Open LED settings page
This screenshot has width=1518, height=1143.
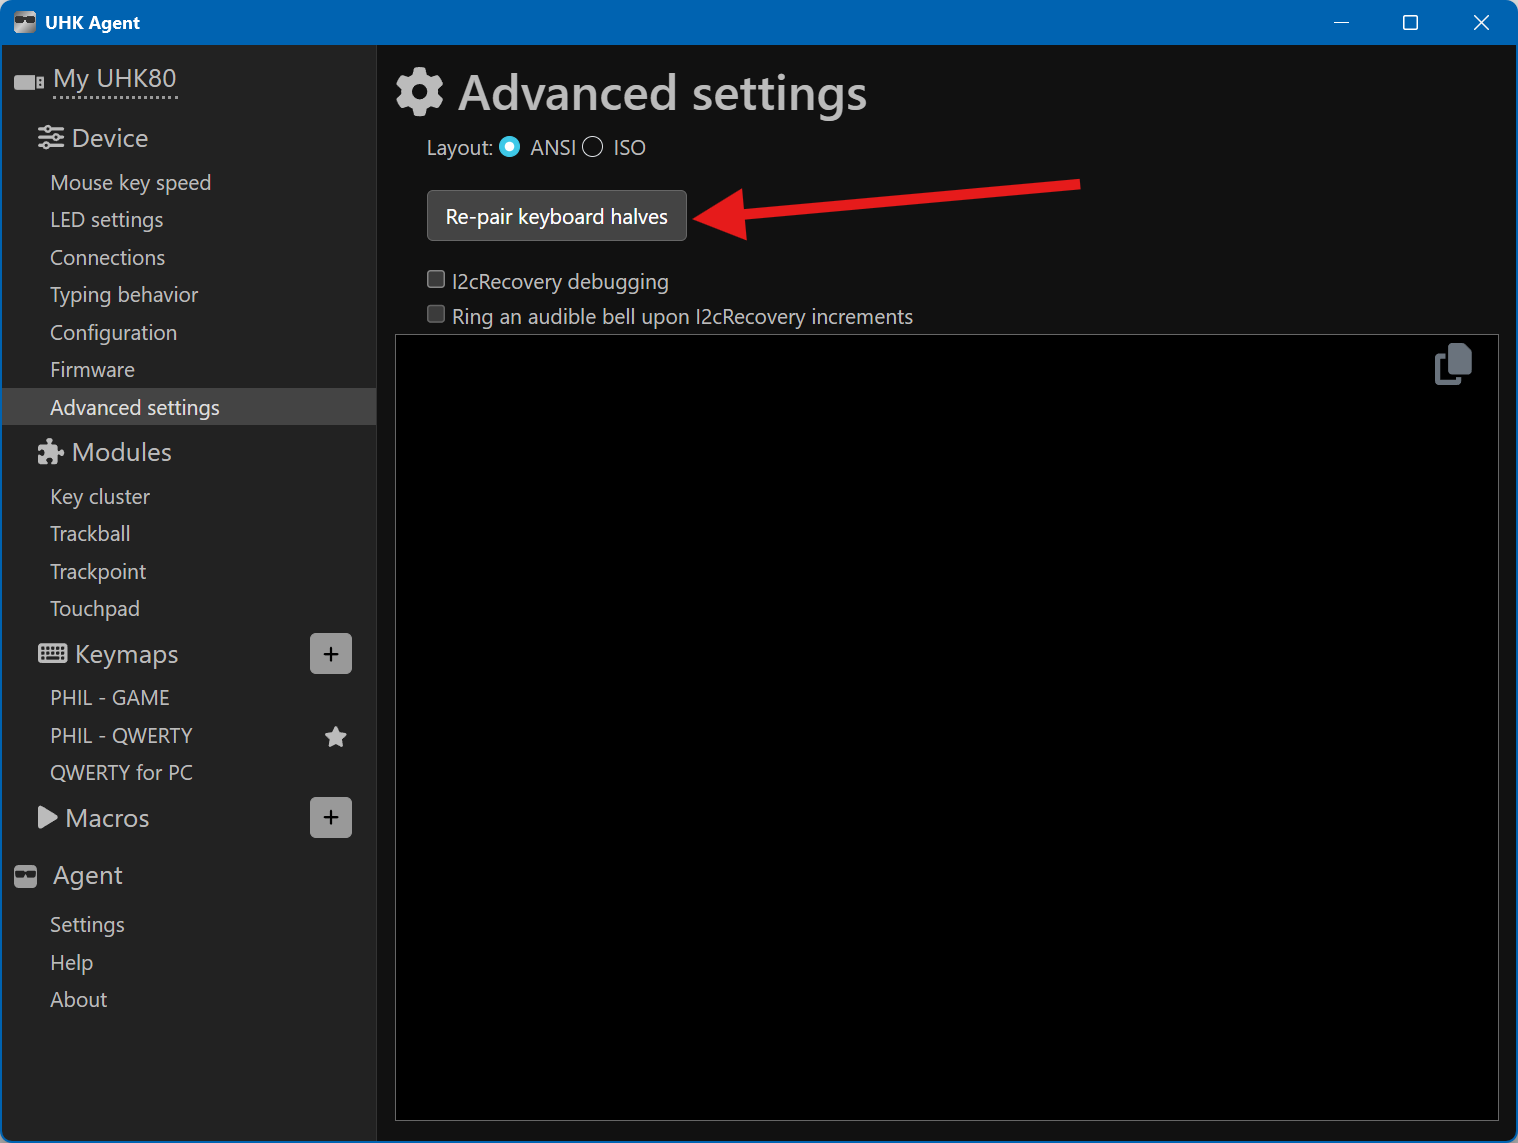click(x=107, y=220)
